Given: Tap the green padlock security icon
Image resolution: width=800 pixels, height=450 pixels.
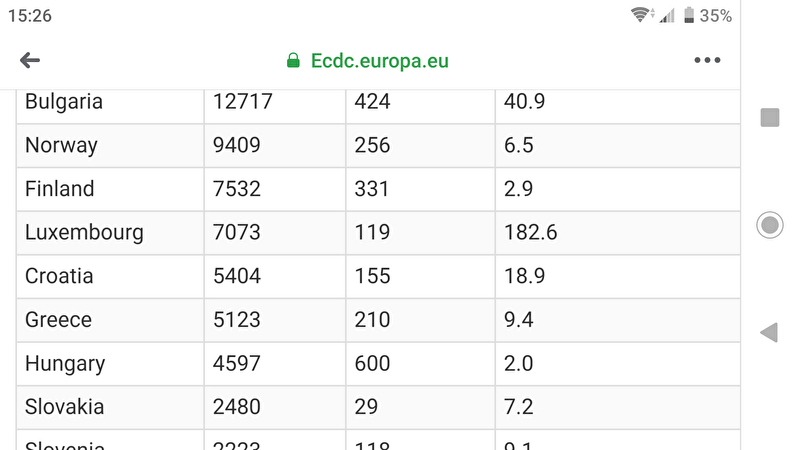Looking at the screenshot, I should tap(293, 60).
